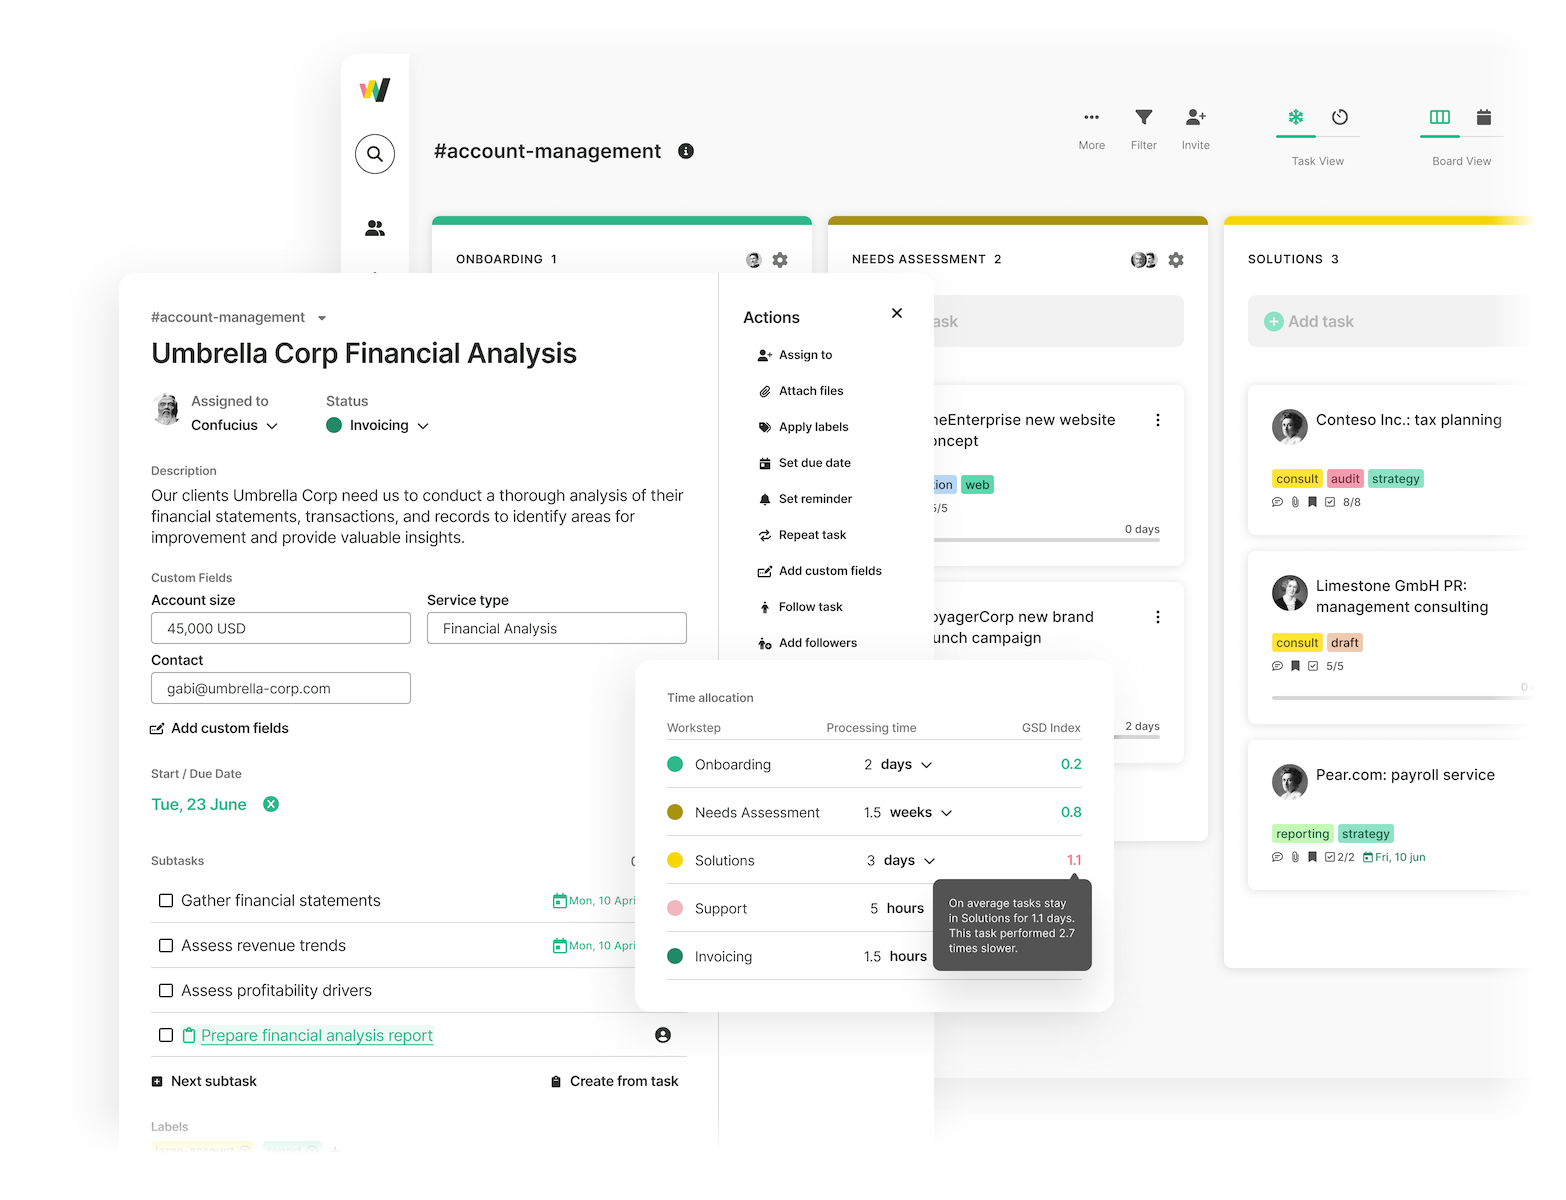This screenshot has height=1200, width=1566.
Task: Click the info icon beside #account-management
Action: point(686,151)
